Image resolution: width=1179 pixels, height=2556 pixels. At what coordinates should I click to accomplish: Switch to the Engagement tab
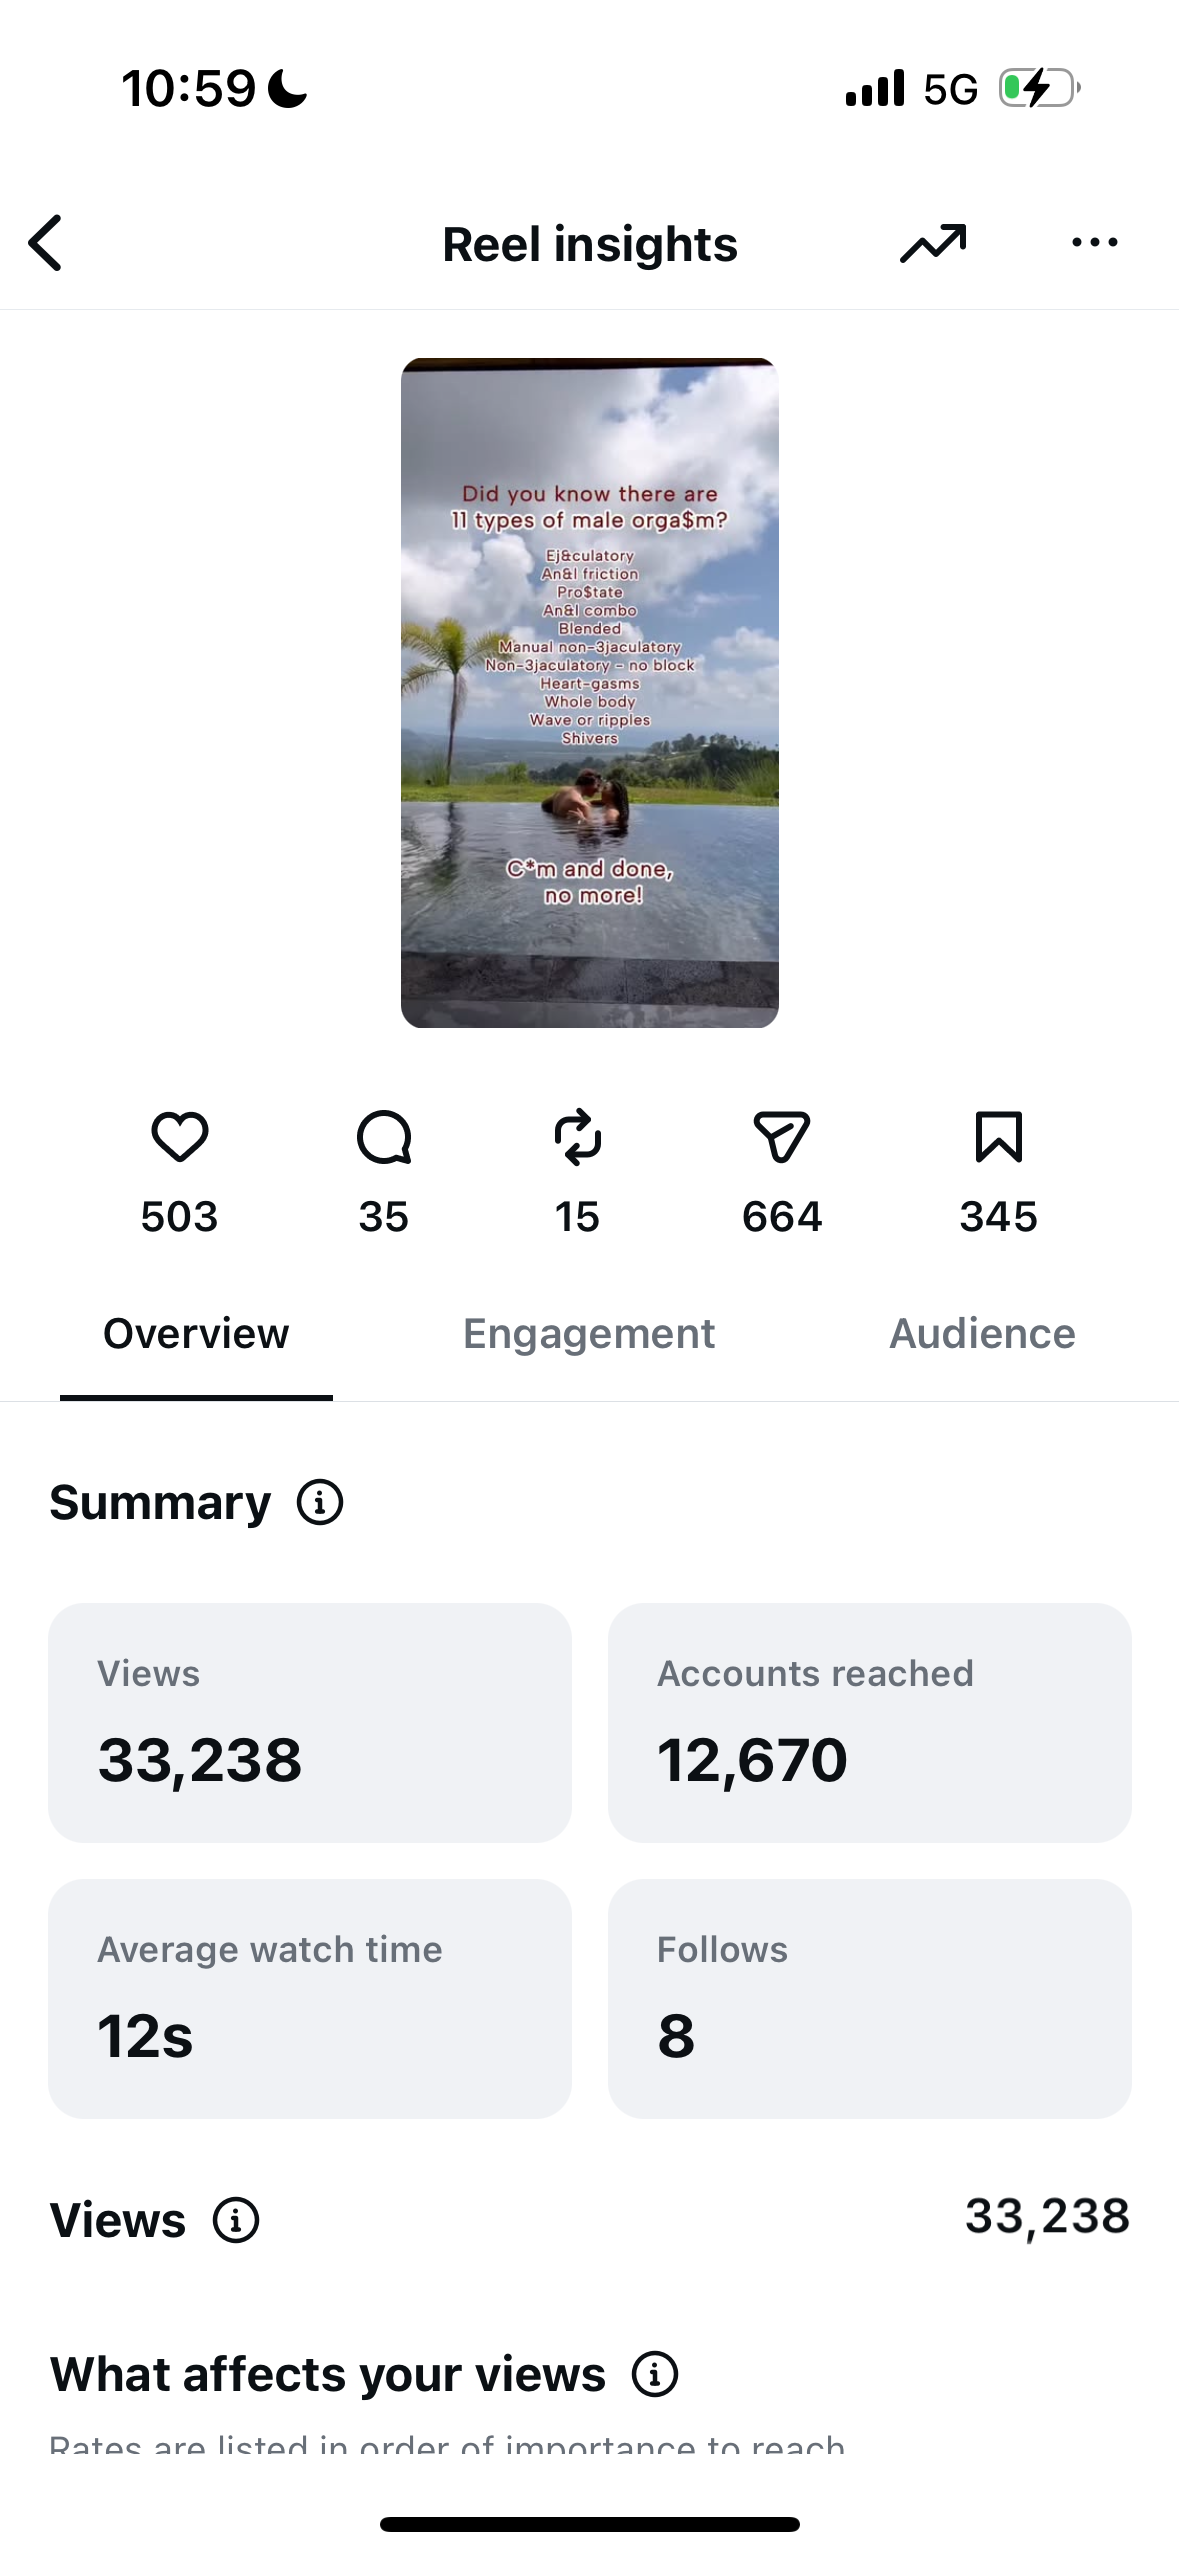point(589,1334)
